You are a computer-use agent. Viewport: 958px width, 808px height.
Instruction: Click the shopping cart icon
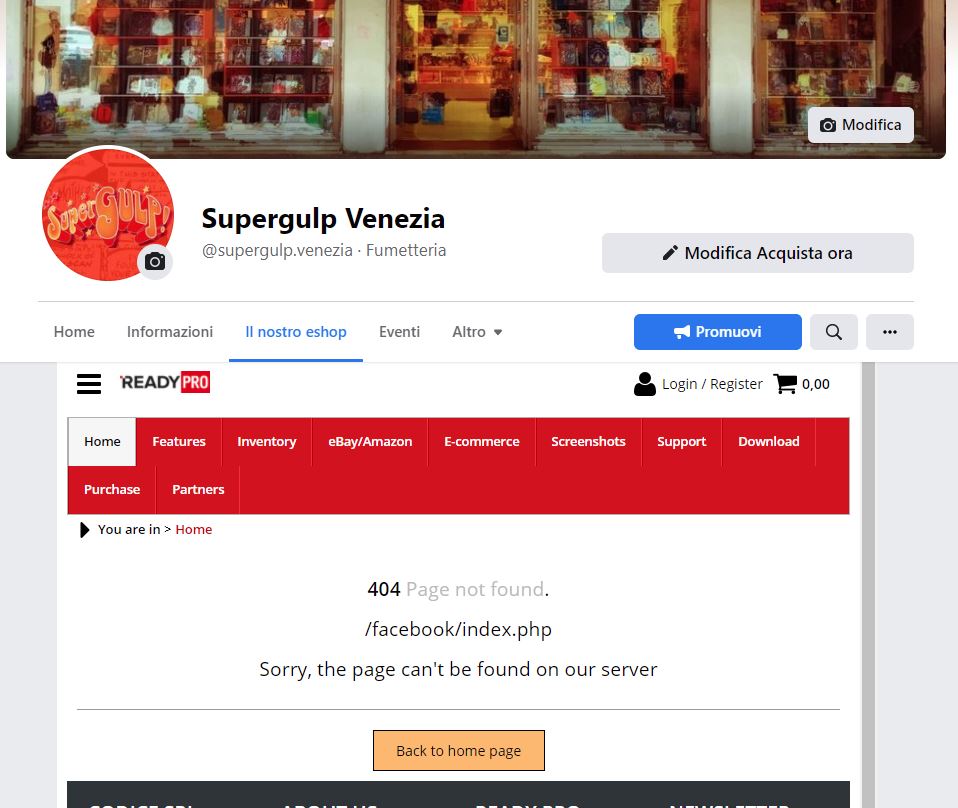point(785,384)
